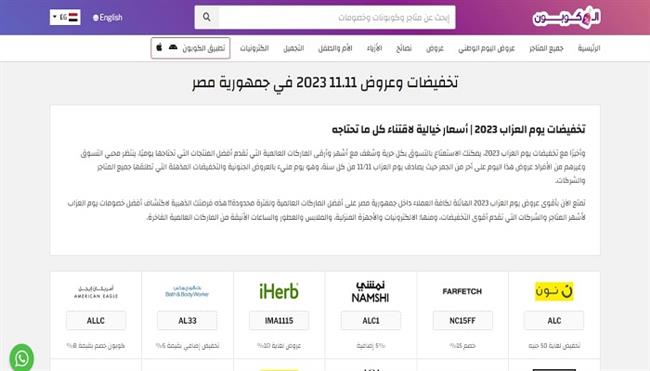This screenshot has height=371, width=650.
Task: Open the WhatsApp chat bubble
Action: (22, 358)
